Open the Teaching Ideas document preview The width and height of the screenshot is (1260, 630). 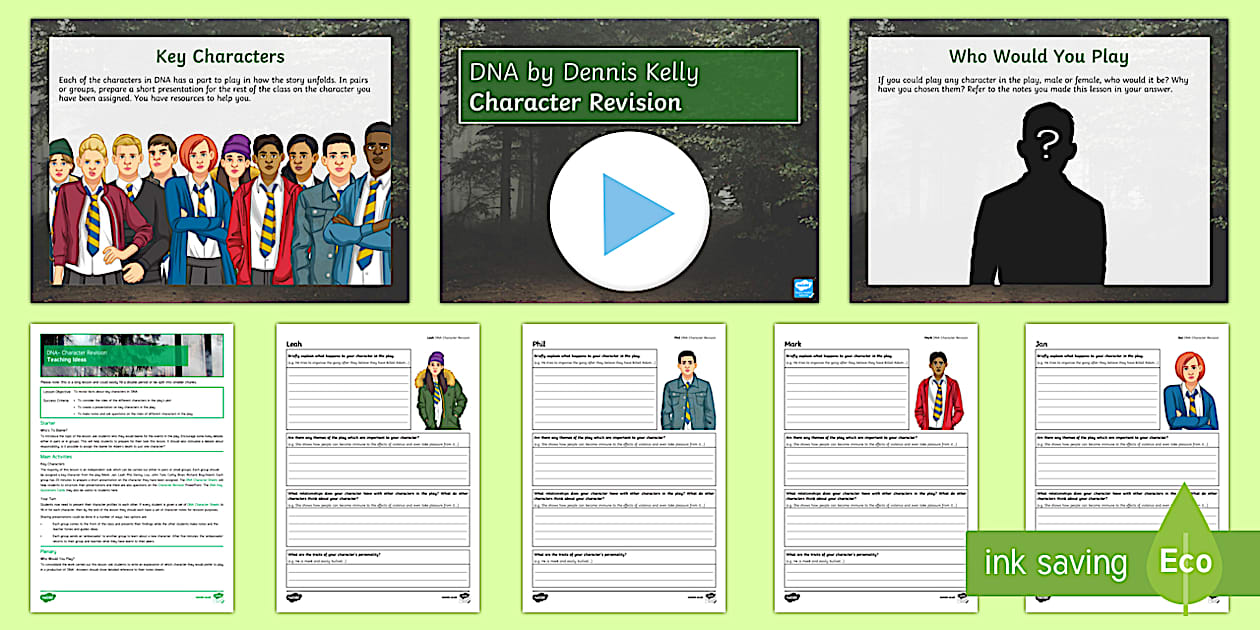pyautogui.click(x=130, y=470)
